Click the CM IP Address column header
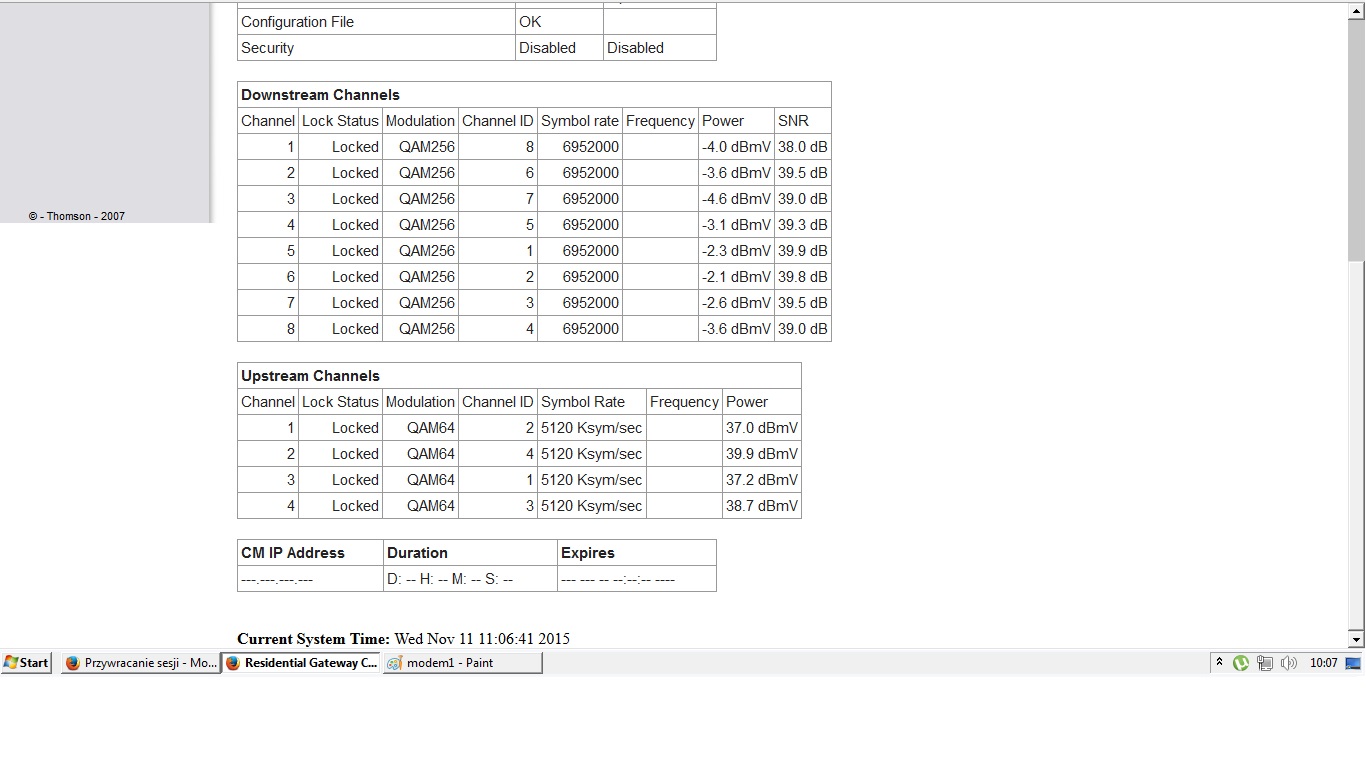This screenshot has height=768, width=1366. point(292,553)
